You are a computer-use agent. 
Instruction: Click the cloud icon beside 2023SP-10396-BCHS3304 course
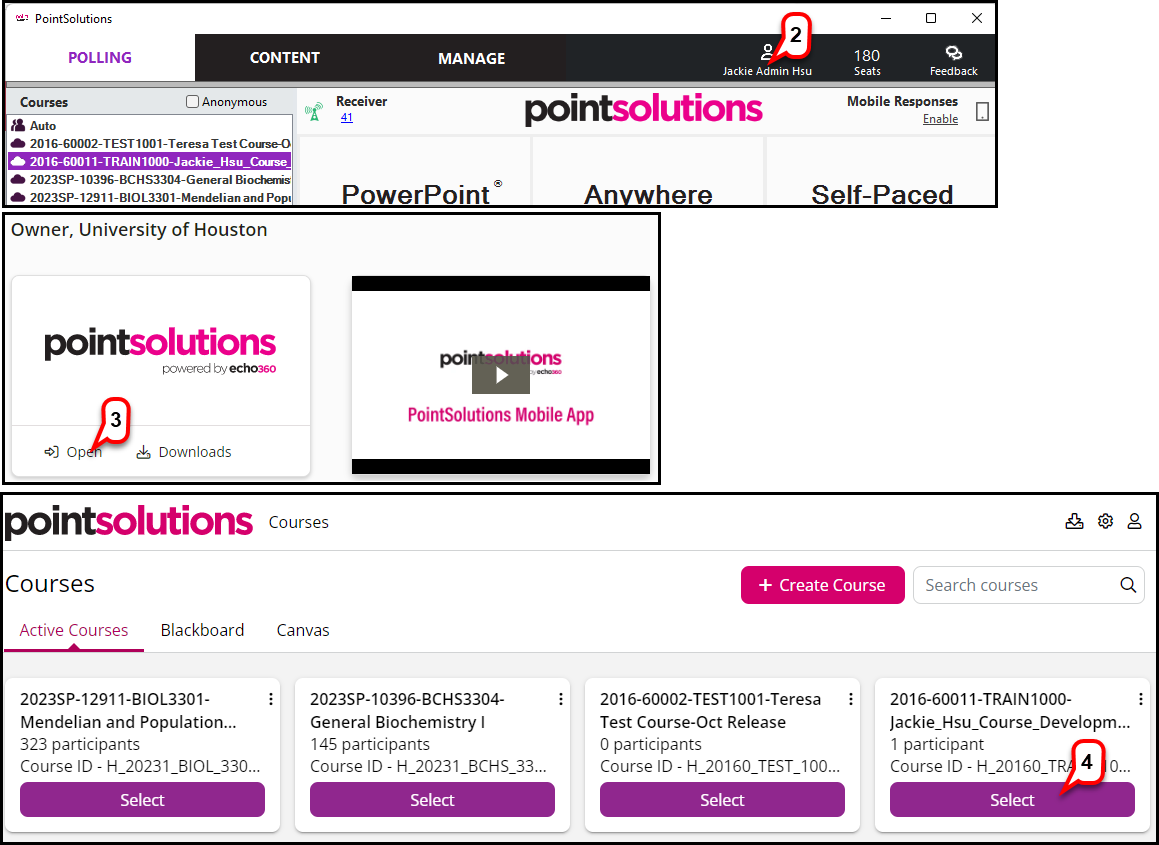[18, 180]
